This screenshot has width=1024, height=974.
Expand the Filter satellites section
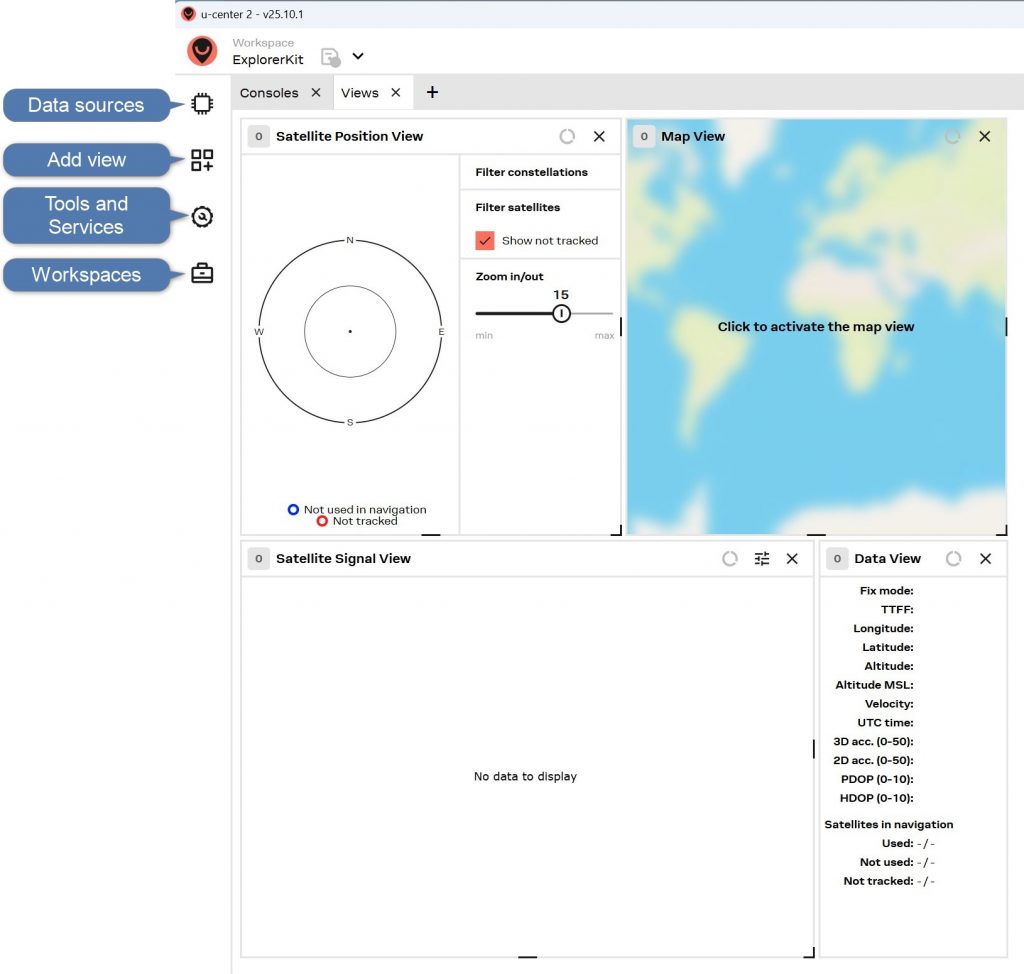click(x=517, y=207)
